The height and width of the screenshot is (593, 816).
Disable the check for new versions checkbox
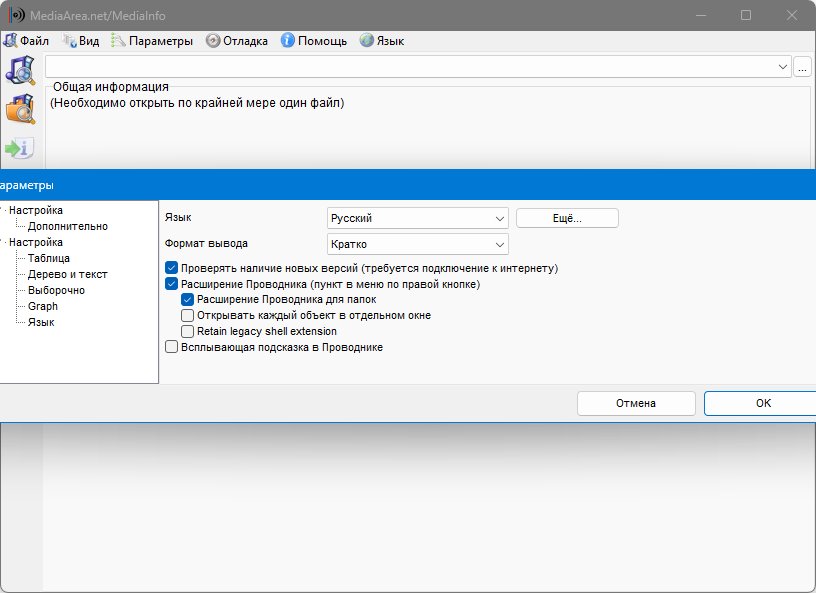[172, 269]
